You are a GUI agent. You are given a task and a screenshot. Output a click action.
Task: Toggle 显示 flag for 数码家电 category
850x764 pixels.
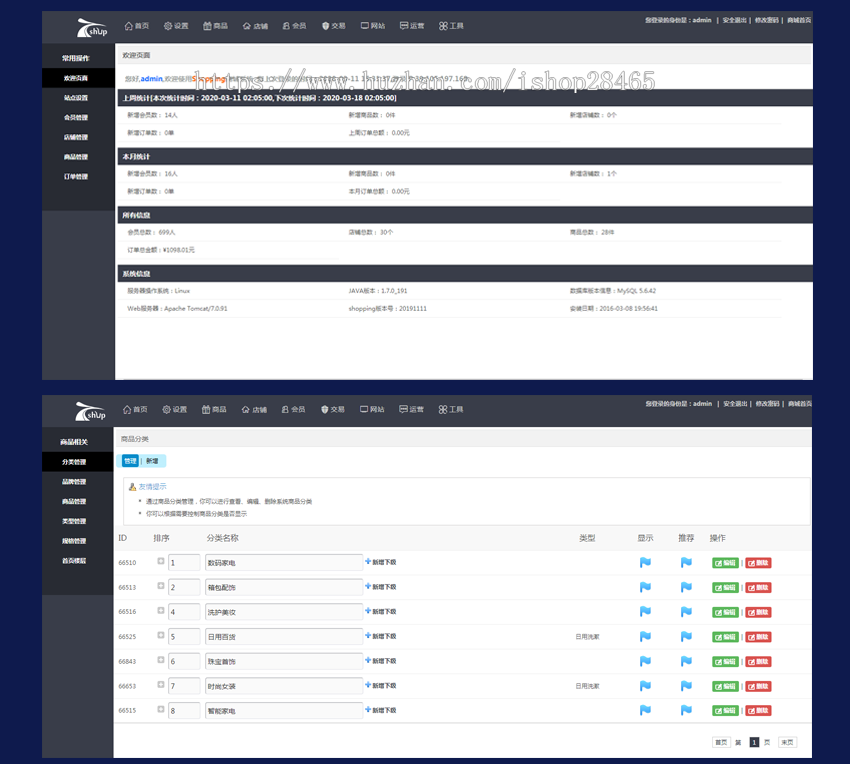click(645, 562)
